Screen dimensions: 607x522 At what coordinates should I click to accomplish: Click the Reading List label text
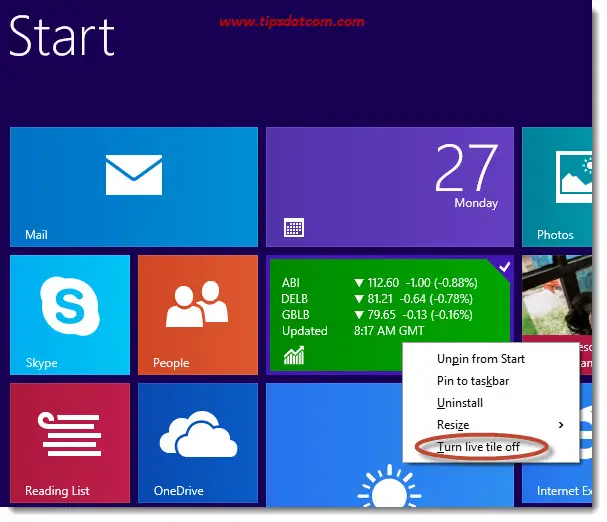click(57, 491)
